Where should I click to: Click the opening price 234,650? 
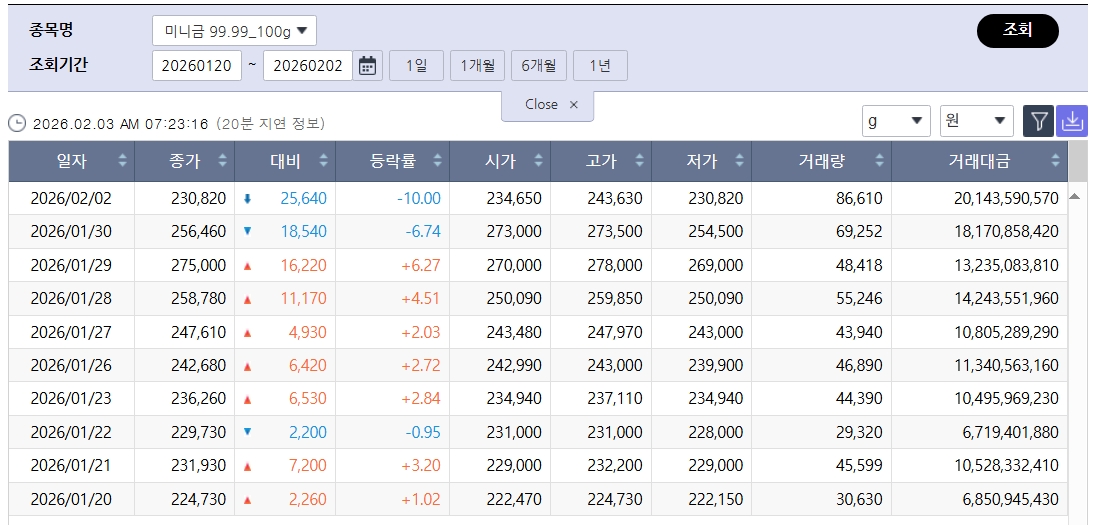click(514, 199)
